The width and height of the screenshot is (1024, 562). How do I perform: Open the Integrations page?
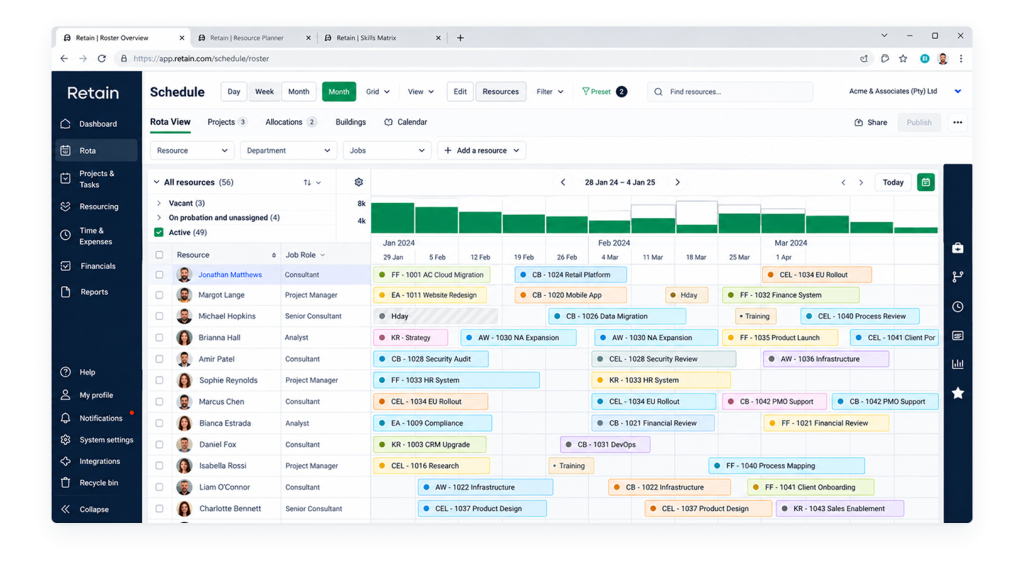point(97,461)
